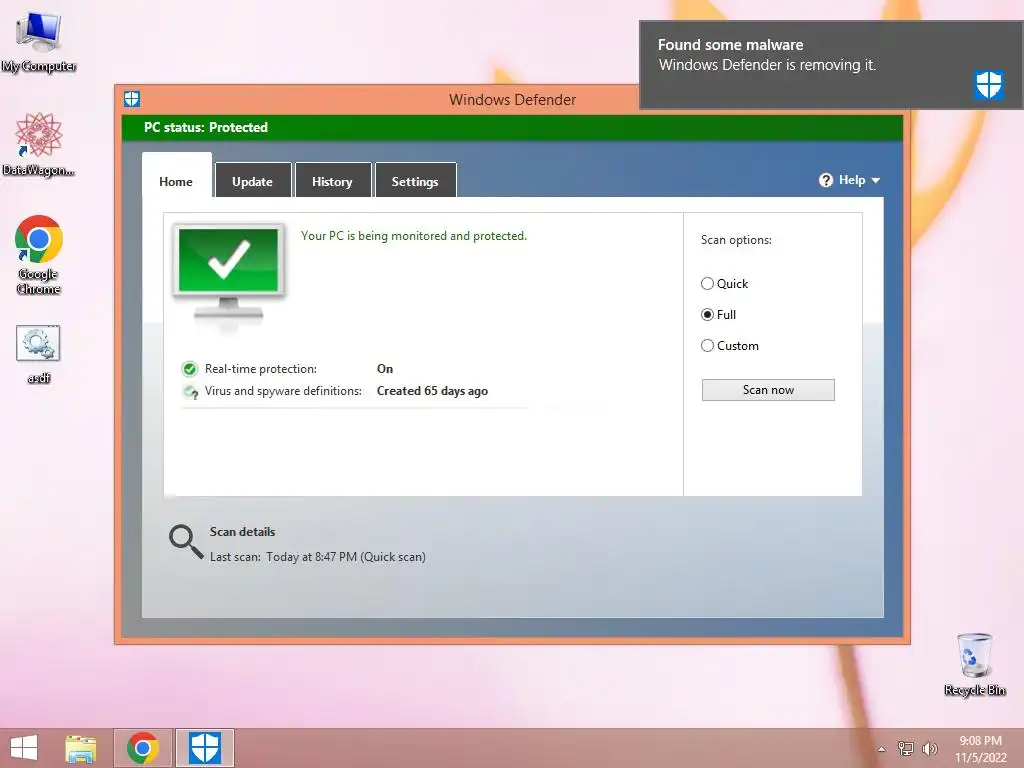The width and height of the screenshot is (1024, 768).
Task: Open the taskbar clock and date
Action: click(x=980, y=749)
